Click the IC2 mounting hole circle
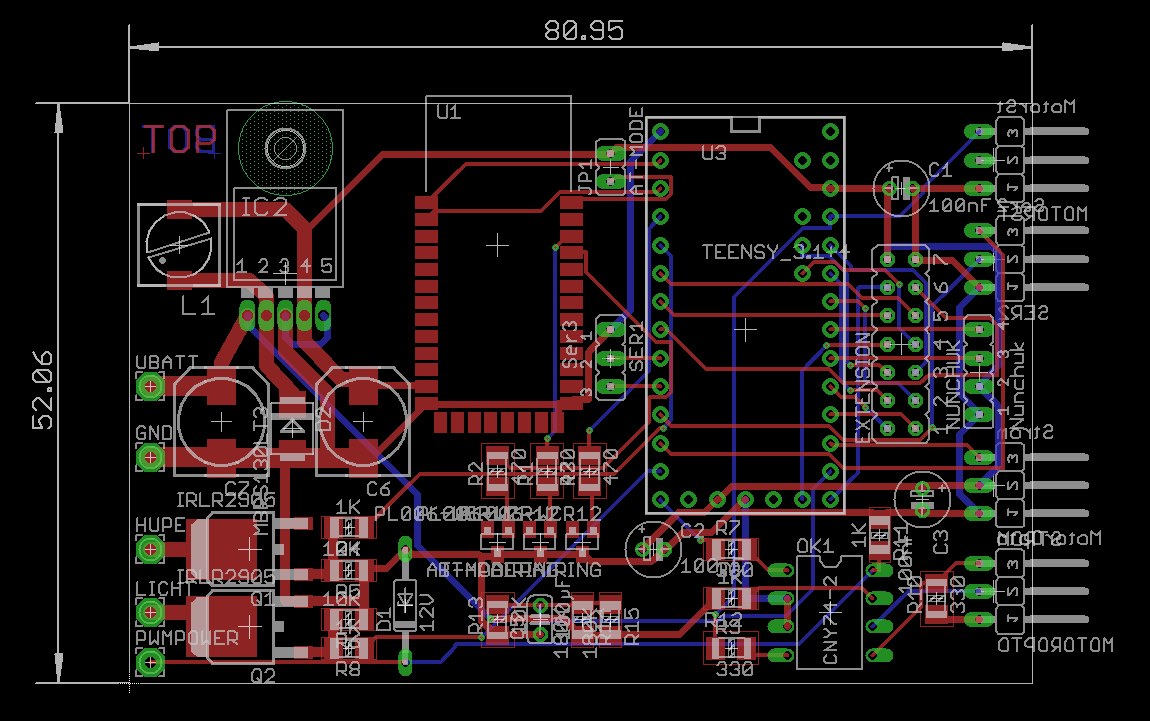The height and width of the screenshot is (721, 1150). tap(285, 148)
